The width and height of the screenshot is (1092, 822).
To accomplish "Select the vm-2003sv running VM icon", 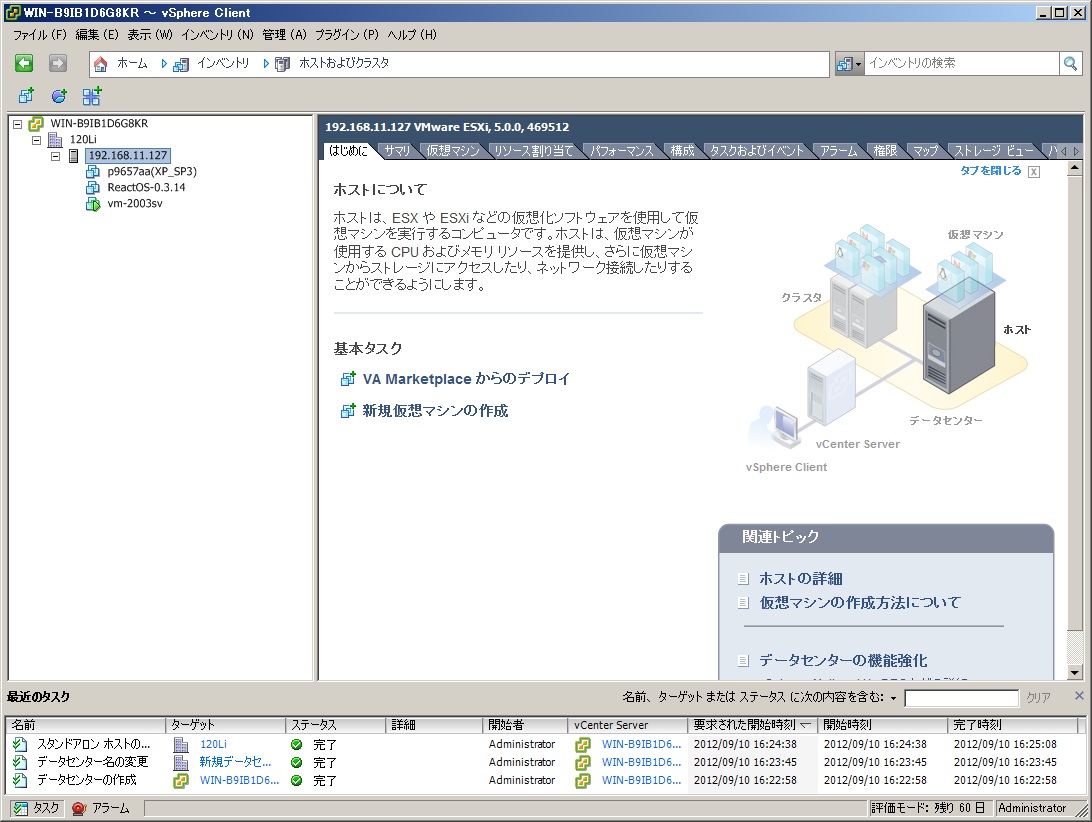I will [x=93, y=203].
